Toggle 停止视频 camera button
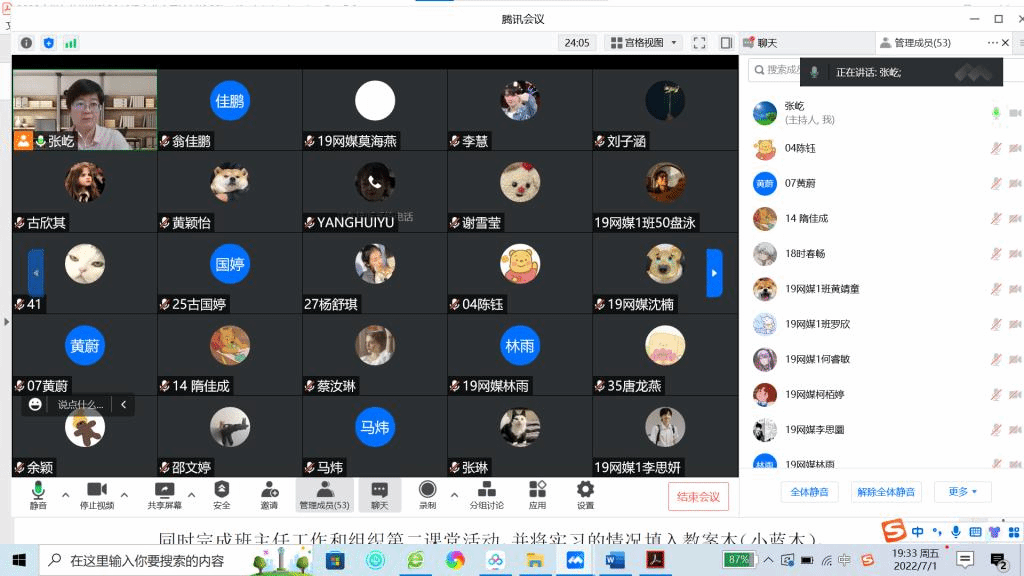Viewport: 1024px width, 576px height. pyautogui.click(x=96, y=489)
